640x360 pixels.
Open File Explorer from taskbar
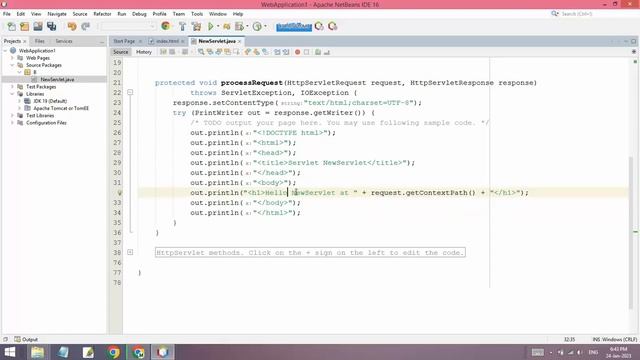coord(37,352)
